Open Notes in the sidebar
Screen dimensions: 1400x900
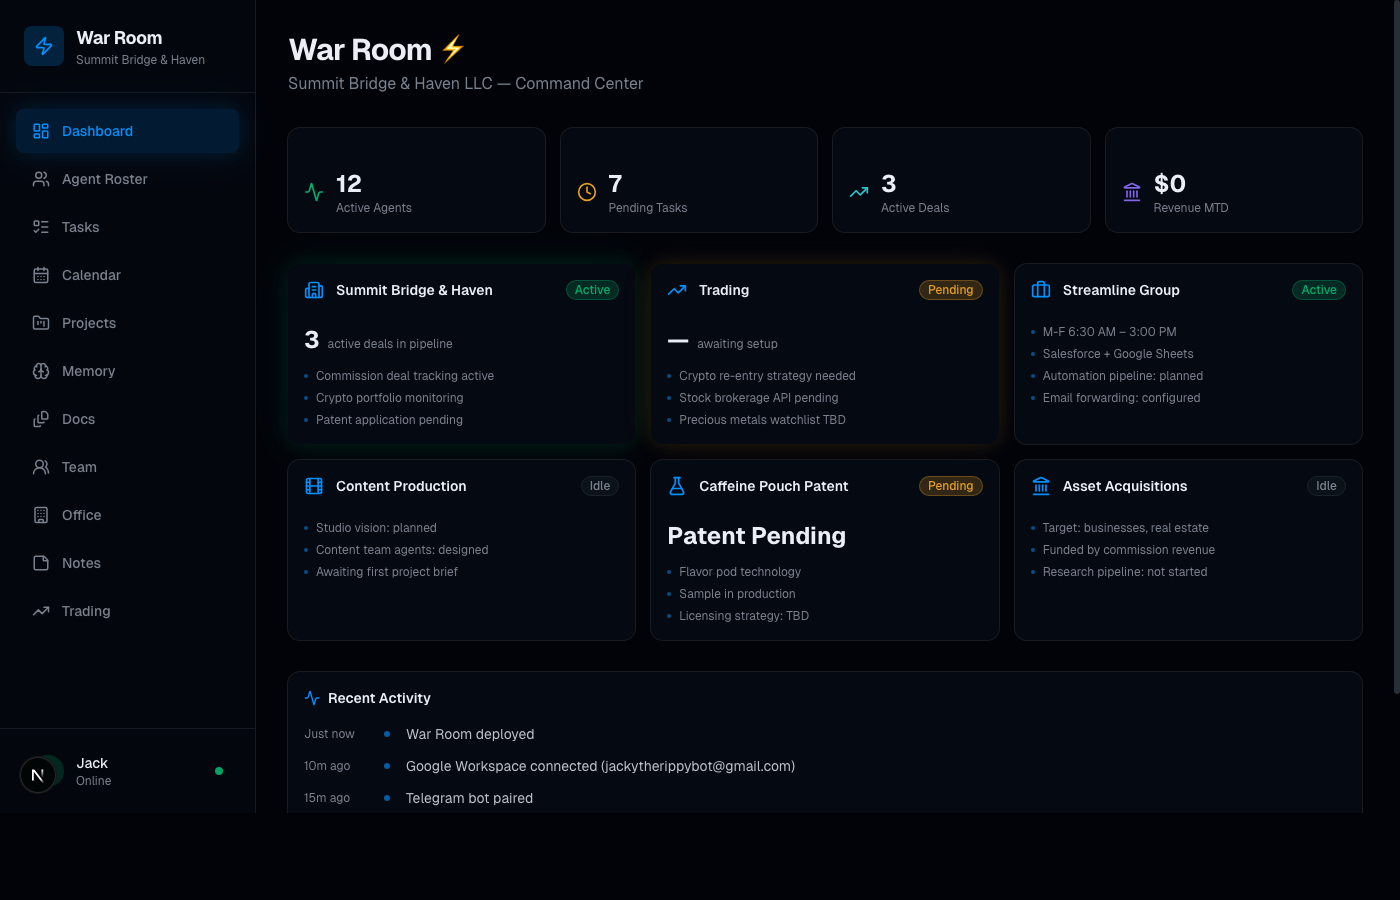tap(128, 563)
